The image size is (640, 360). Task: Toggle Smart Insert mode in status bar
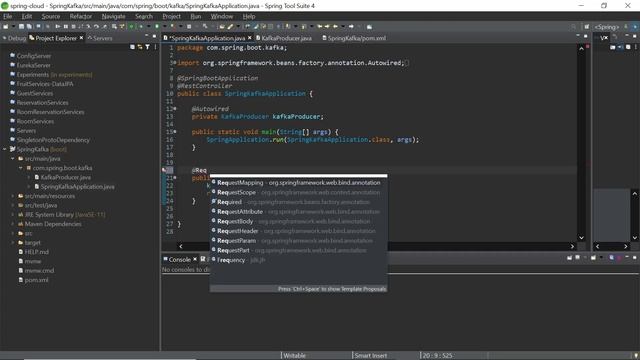coord(371,356)
